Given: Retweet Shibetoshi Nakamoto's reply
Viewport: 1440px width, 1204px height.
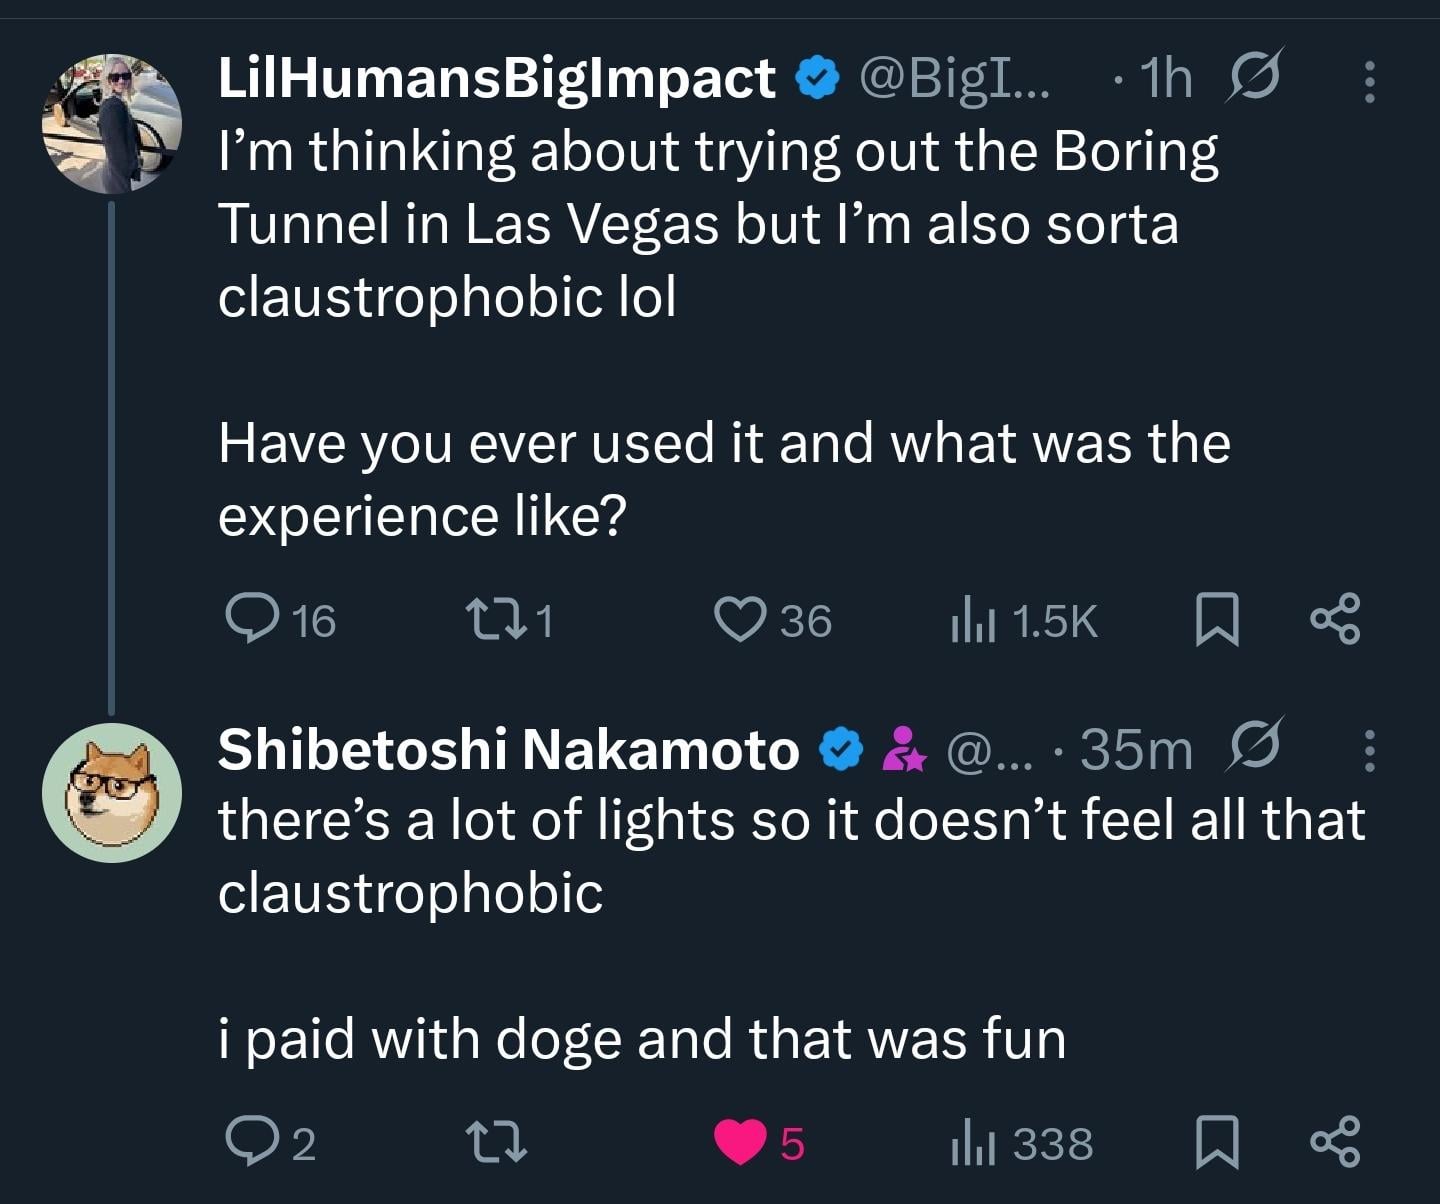Looking at the screenshot, I should [x=496, y=1141].
